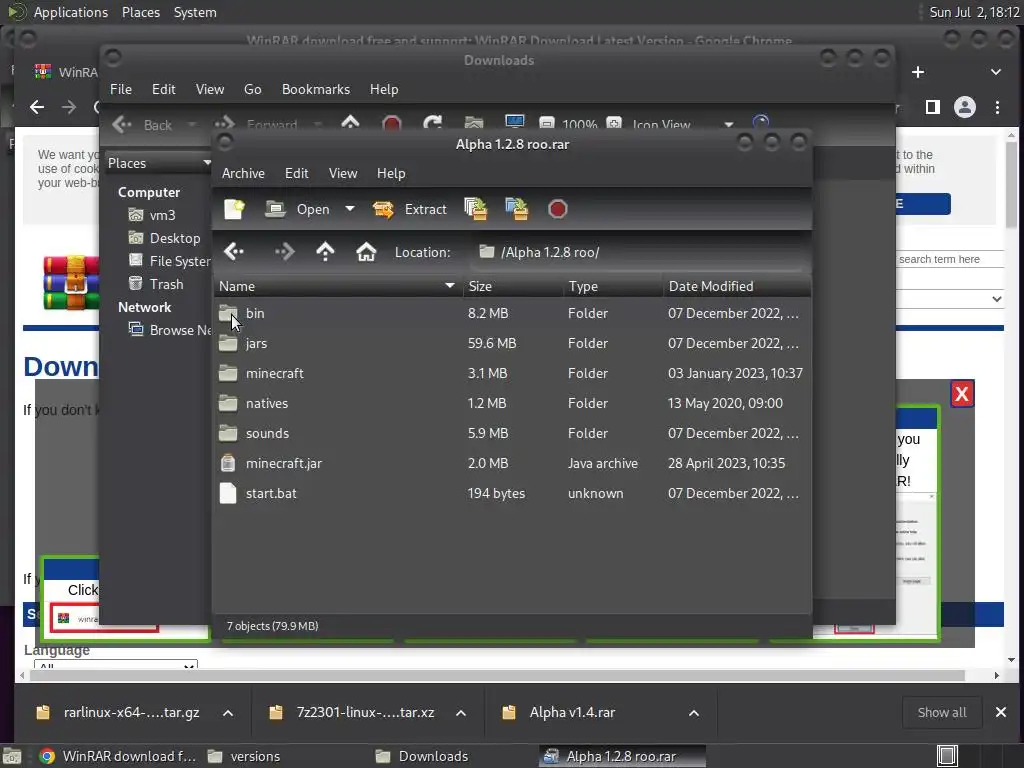Sort by the Type column header

coord(613,286)
